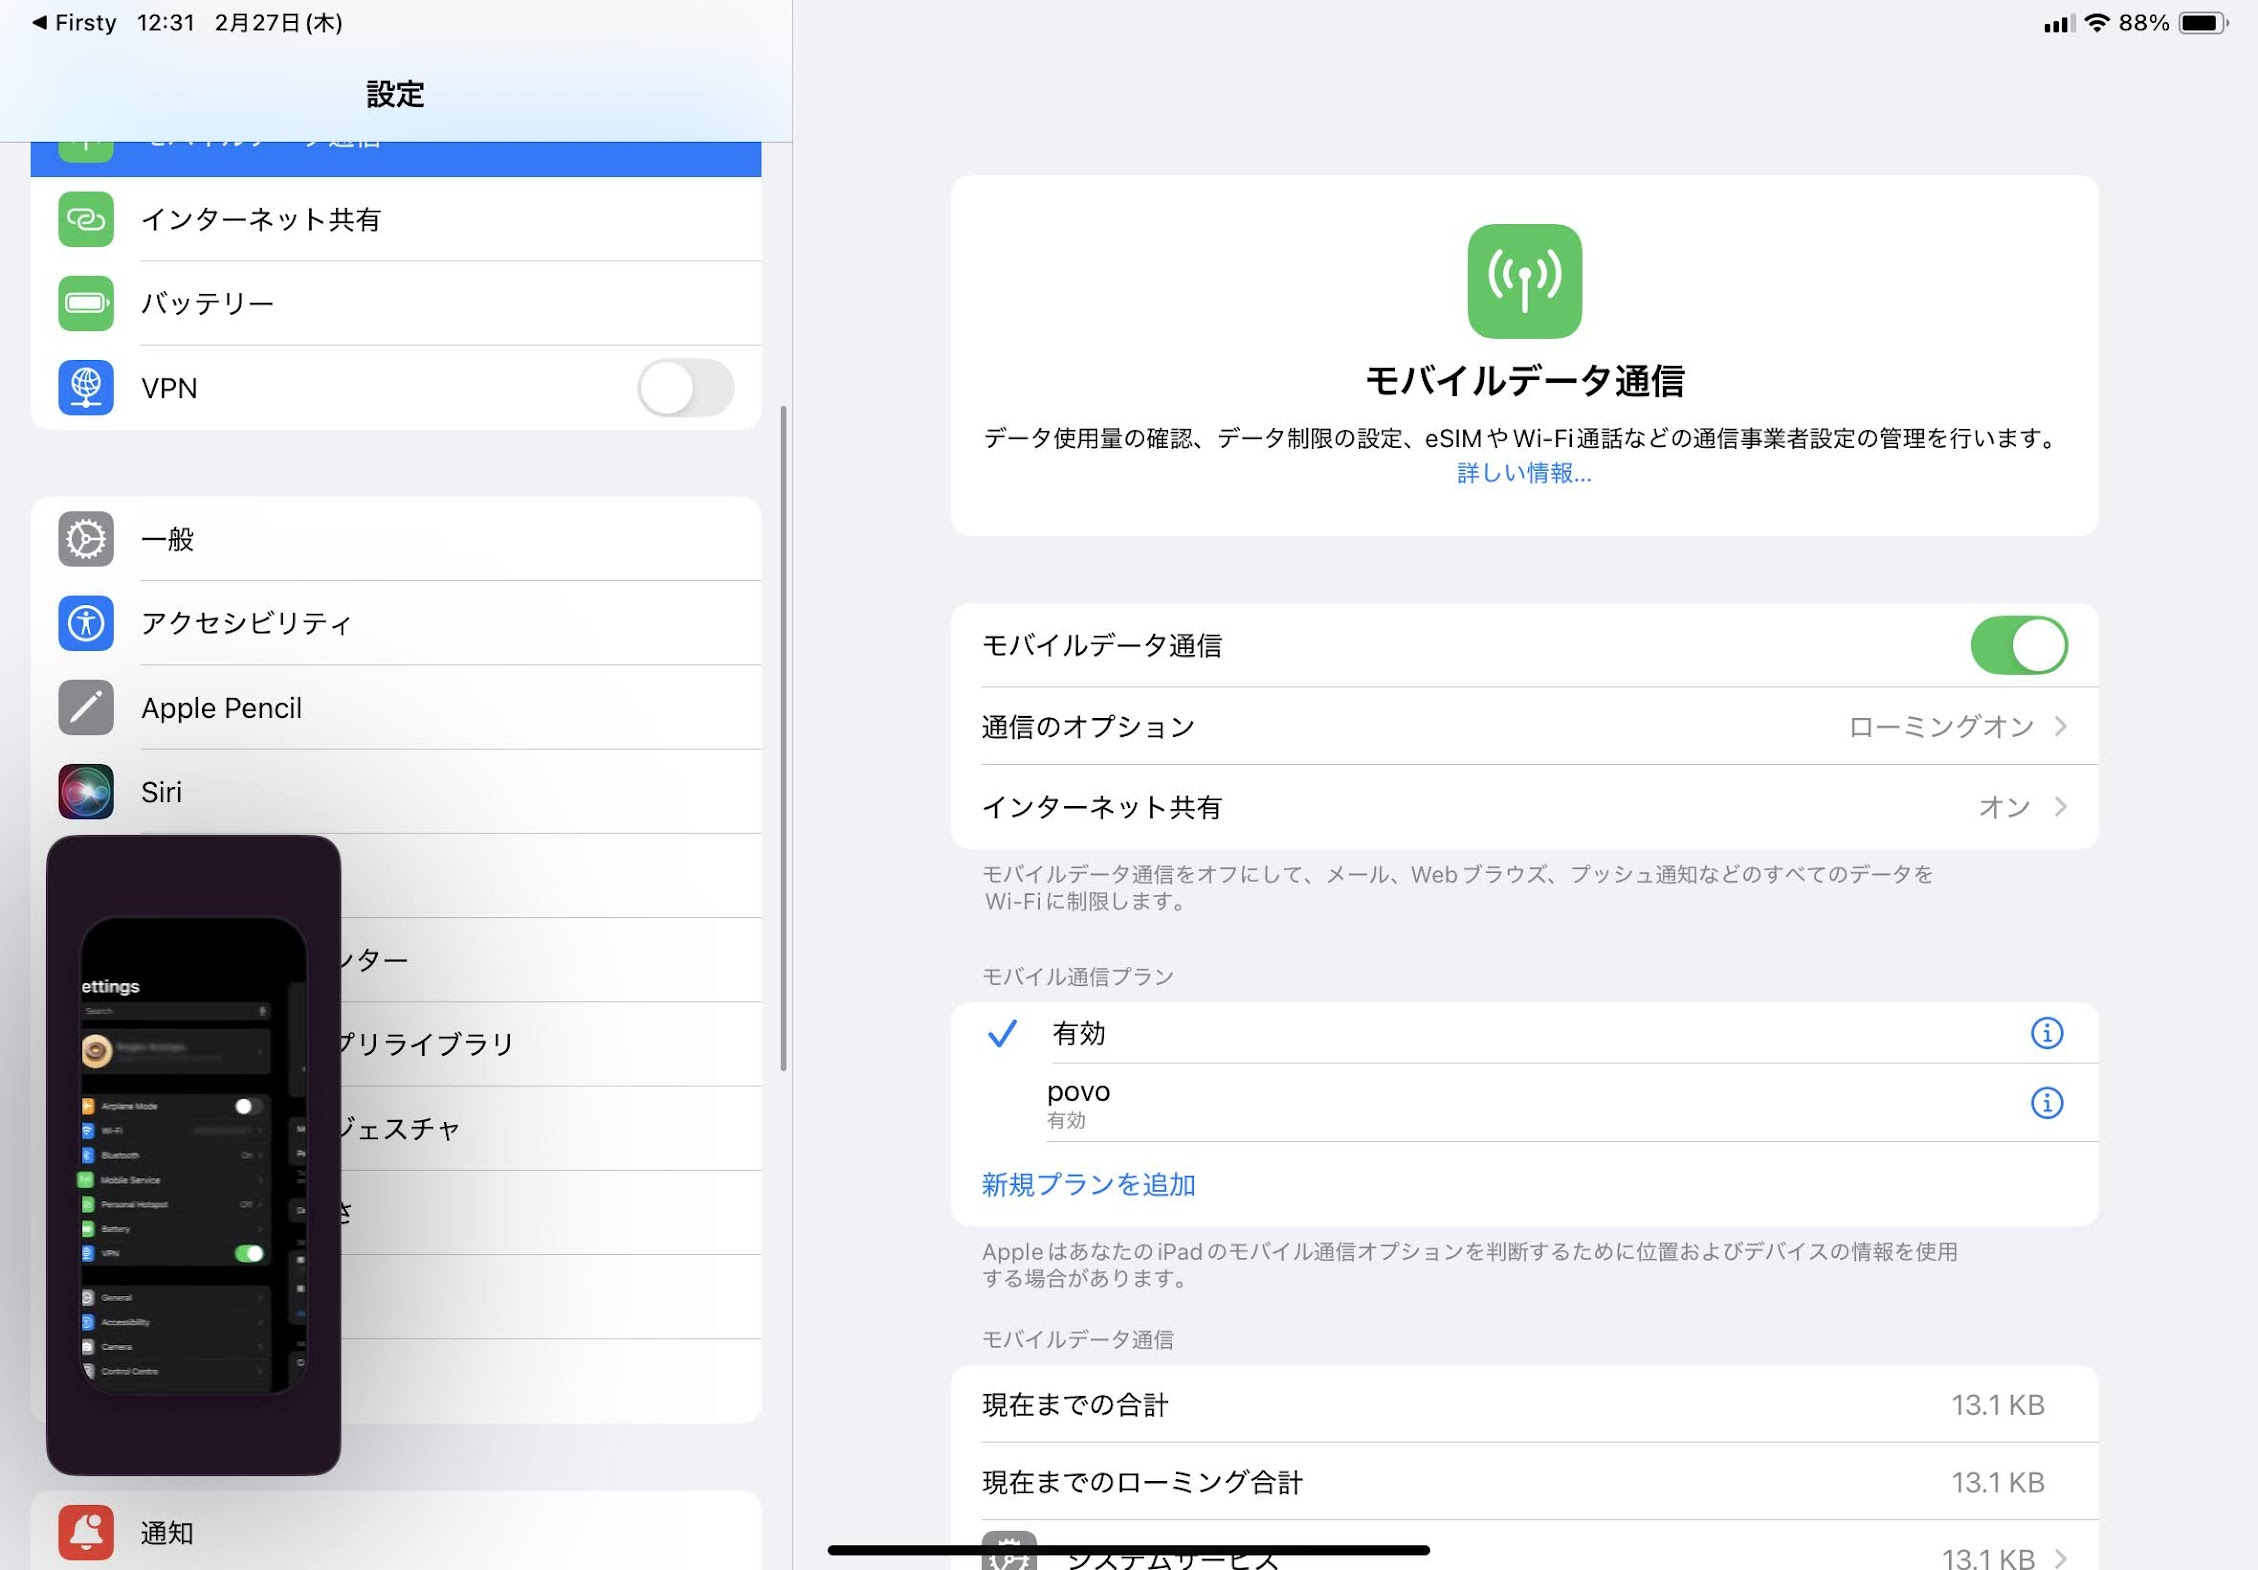Tap the Internet sharing link icon in sidebar
2258x1570 pixels.
click(85, 219)
